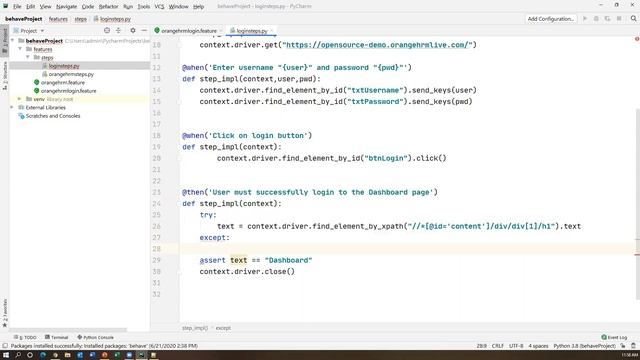Select Scratches and Consoles item
This screenshot has width=640, height=360.
click(x=53, y=116)
